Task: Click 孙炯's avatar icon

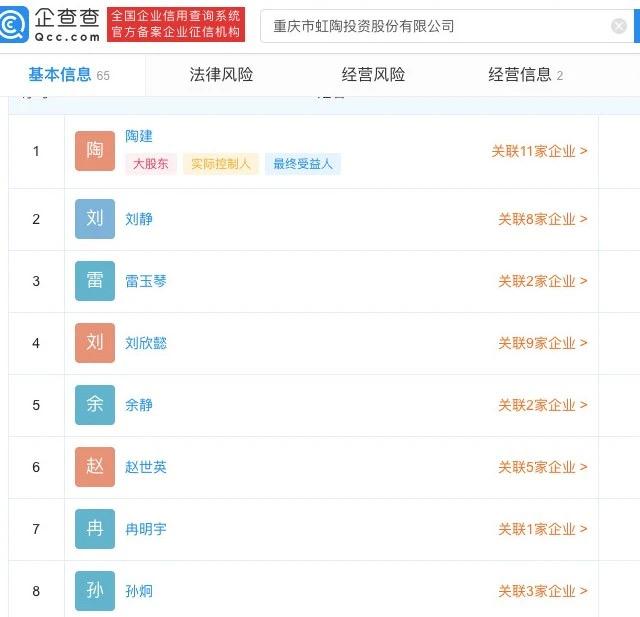Action: click(x=95, y=591)
